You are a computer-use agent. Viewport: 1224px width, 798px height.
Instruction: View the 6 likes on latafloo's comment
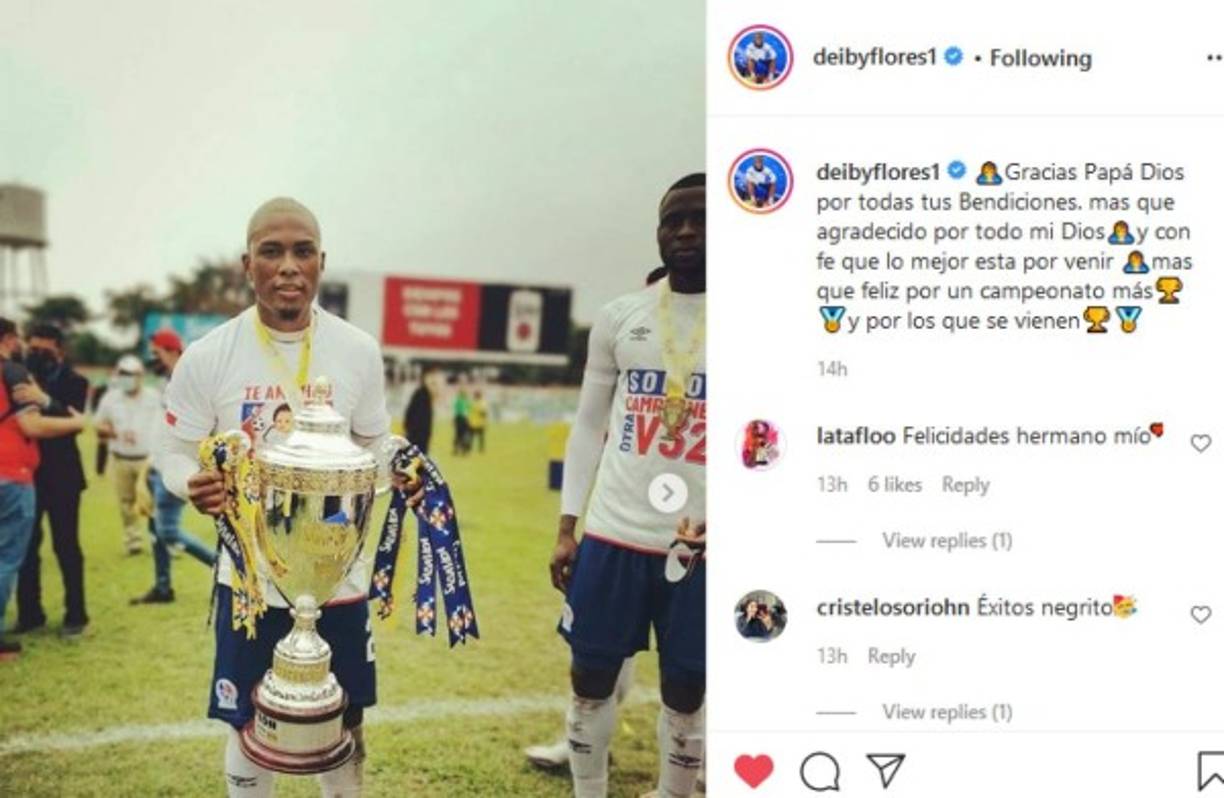894,485
